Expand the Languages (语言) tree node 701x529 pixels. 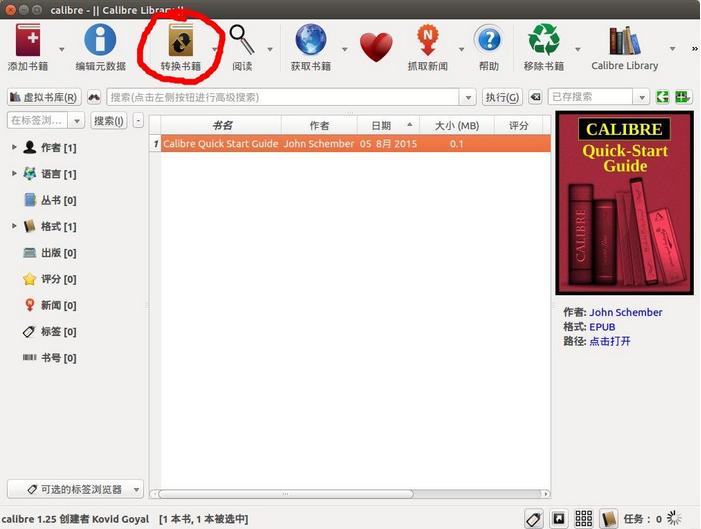(14, 173)
